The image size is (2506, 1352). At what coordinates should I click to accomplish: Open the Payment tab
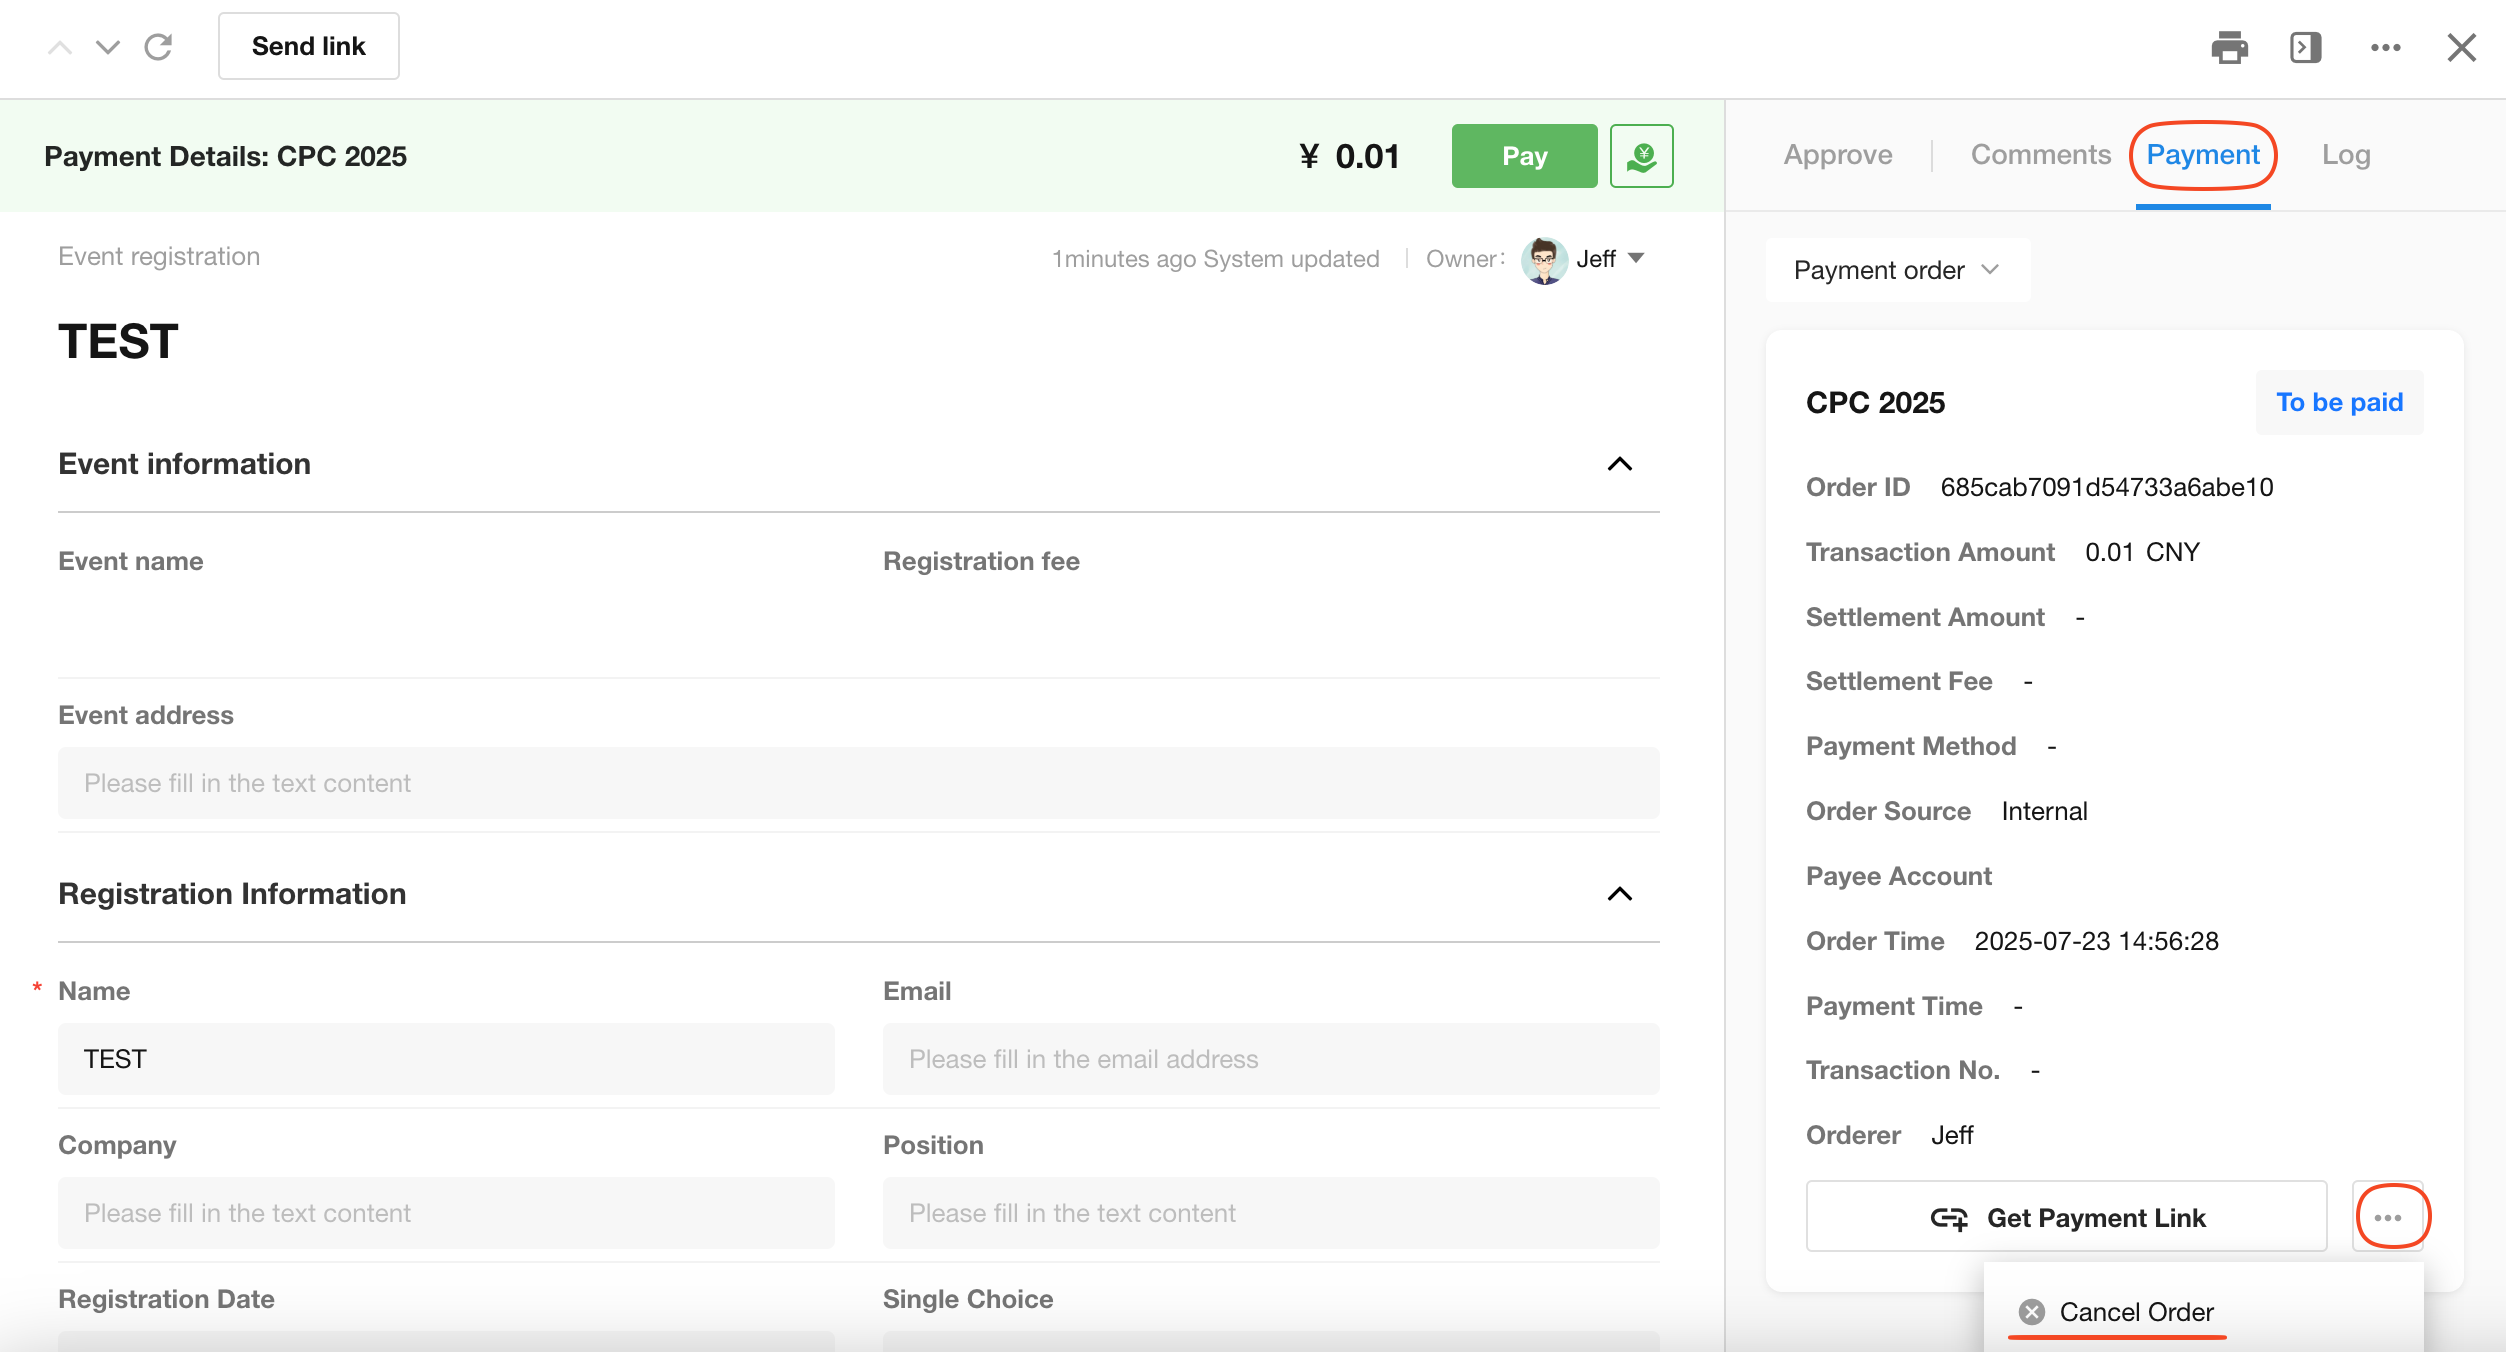coord(2203,155)
